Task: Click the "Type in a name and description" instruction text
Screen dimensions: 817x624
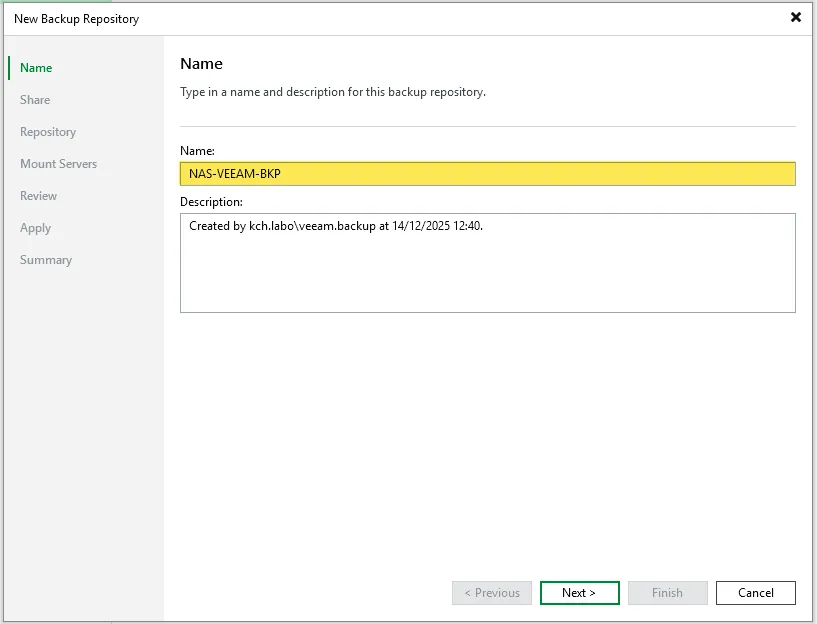Action: pyautogui.click(x=332, y=92)
